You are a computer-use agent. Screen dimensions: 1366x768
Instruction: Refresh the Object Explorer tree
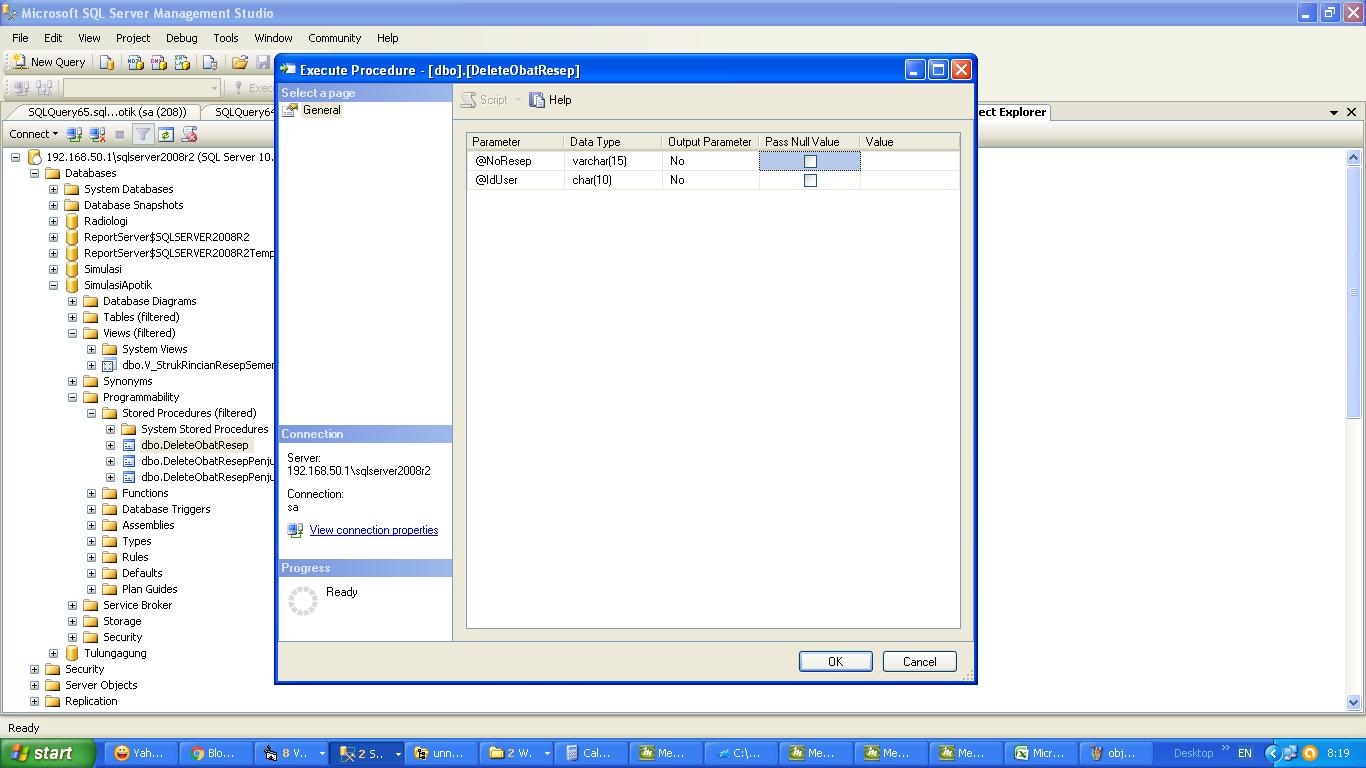[x=166, y=134]
